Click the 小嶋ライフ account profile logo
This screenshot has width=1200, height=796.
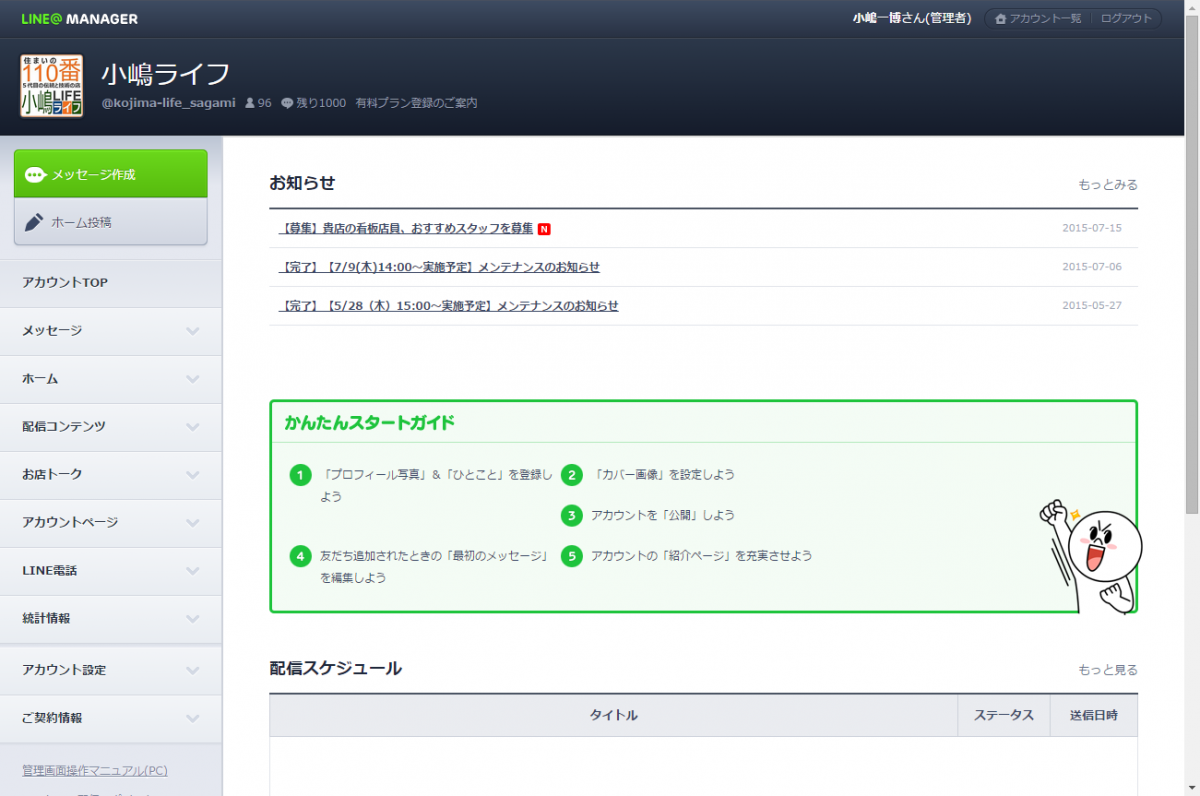51,86
